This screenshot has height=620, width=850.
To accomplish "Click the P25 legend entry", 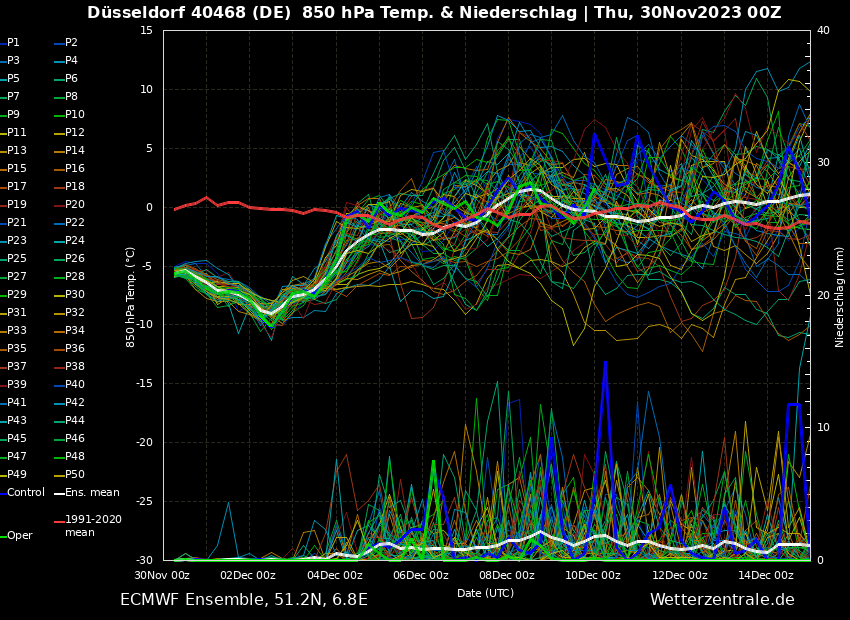I will (17, 259).
